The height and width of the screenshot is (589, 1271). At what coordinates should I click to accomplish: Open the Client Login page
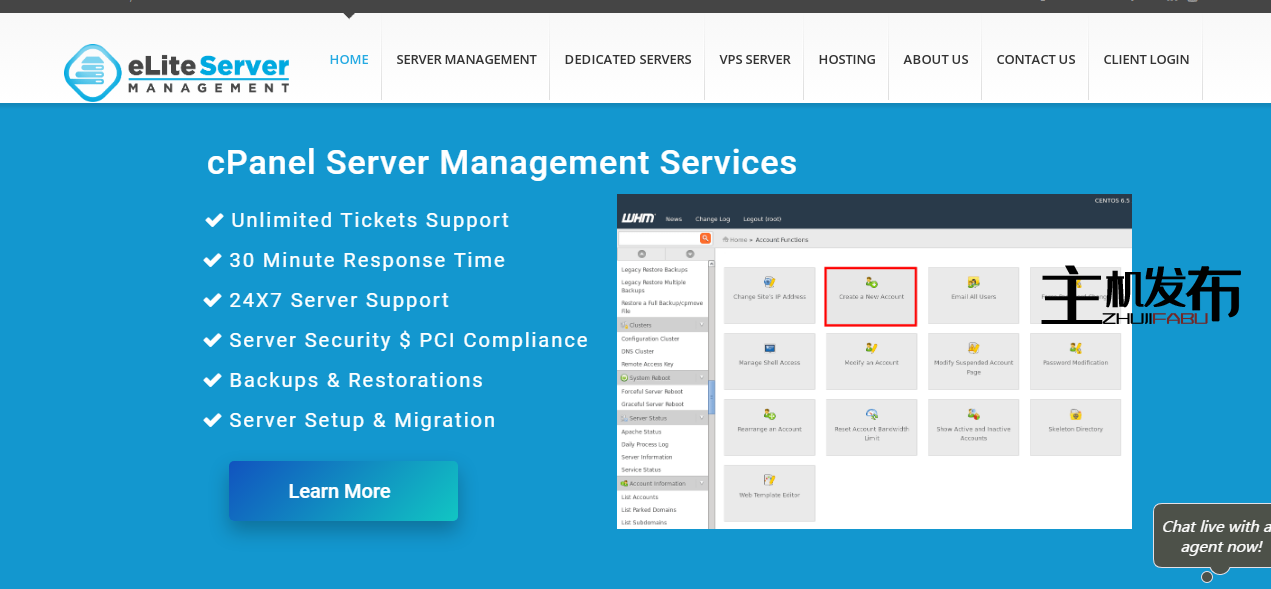coord(1146,59)
